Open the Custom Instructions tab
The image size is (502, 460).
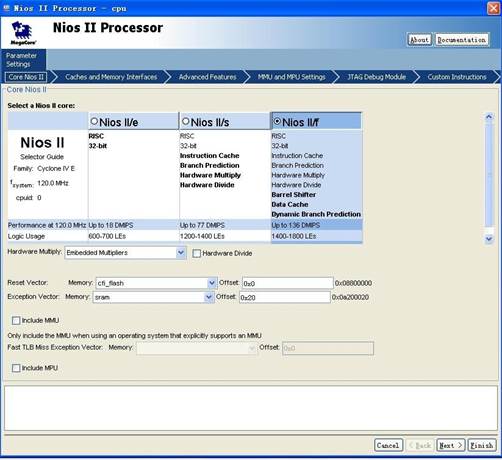point(457,77)
